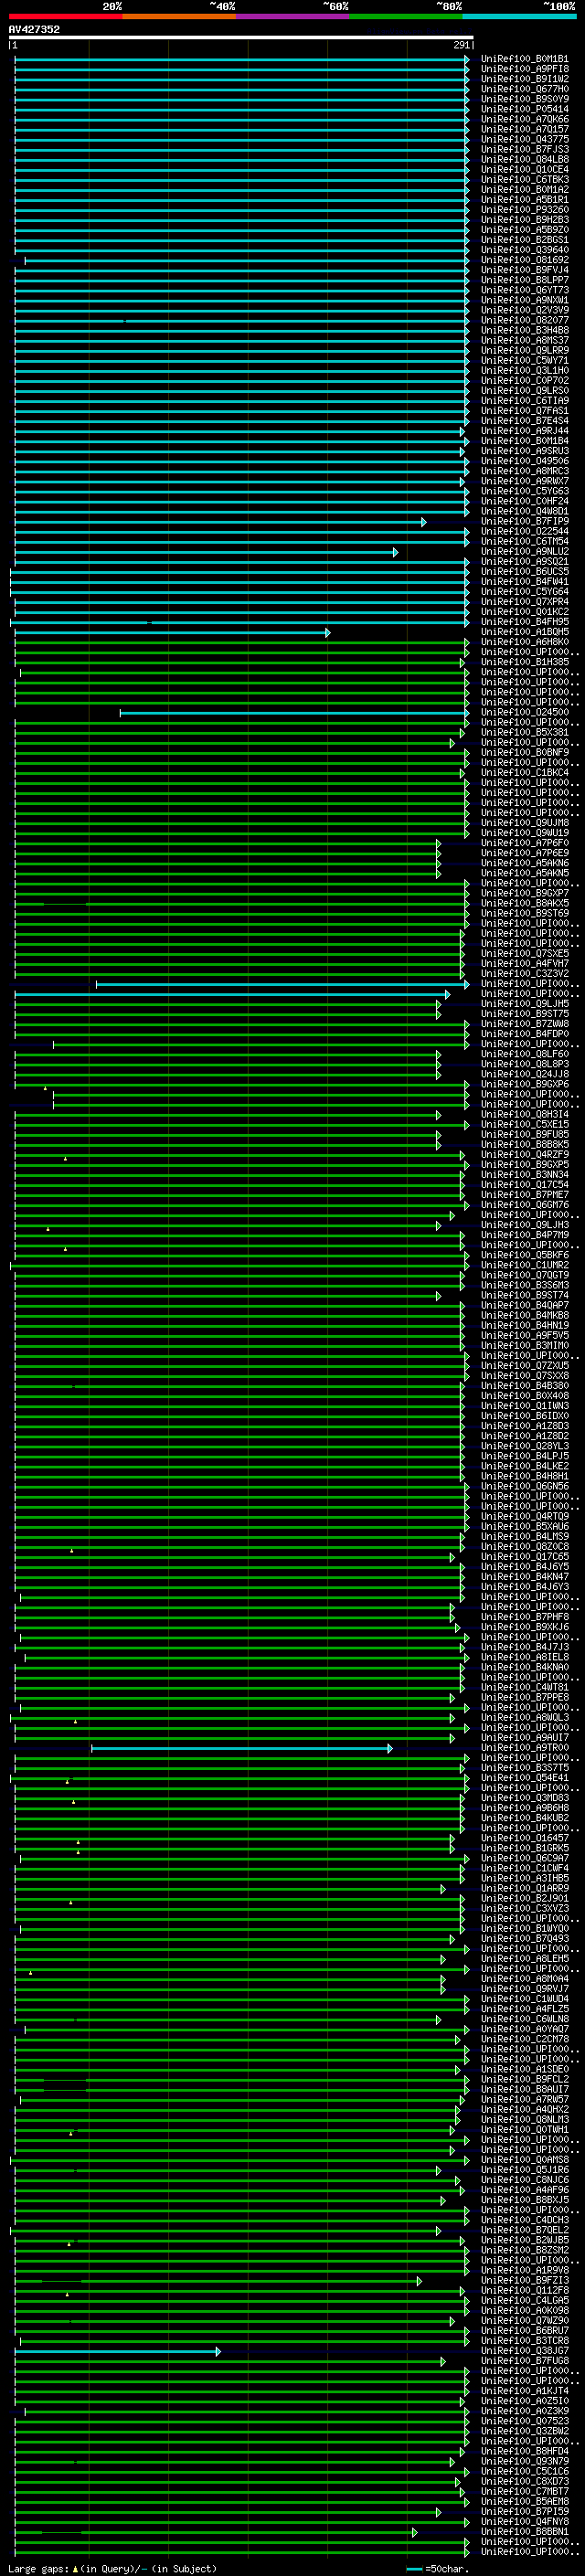The height and width of the screenshot is (2576, 585).
Task: Select hit label UniRef100_B7E434
Action: (525, 421)
